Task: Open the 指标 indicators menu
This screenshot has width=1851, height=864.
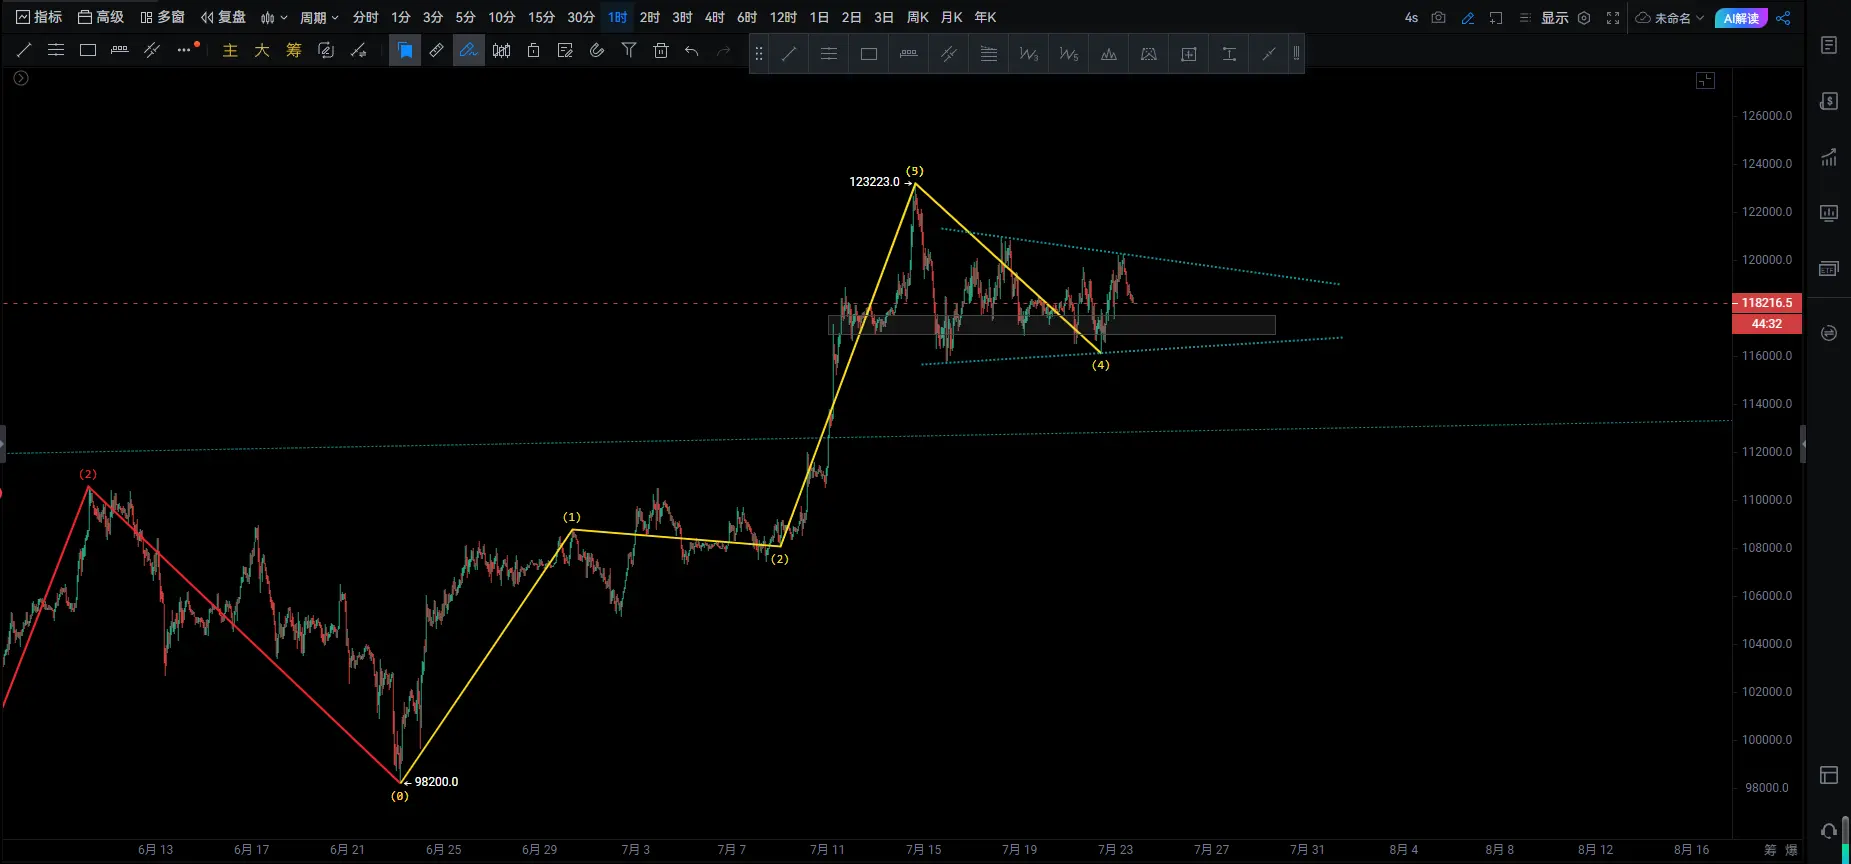Action: [x=39, y=17]
